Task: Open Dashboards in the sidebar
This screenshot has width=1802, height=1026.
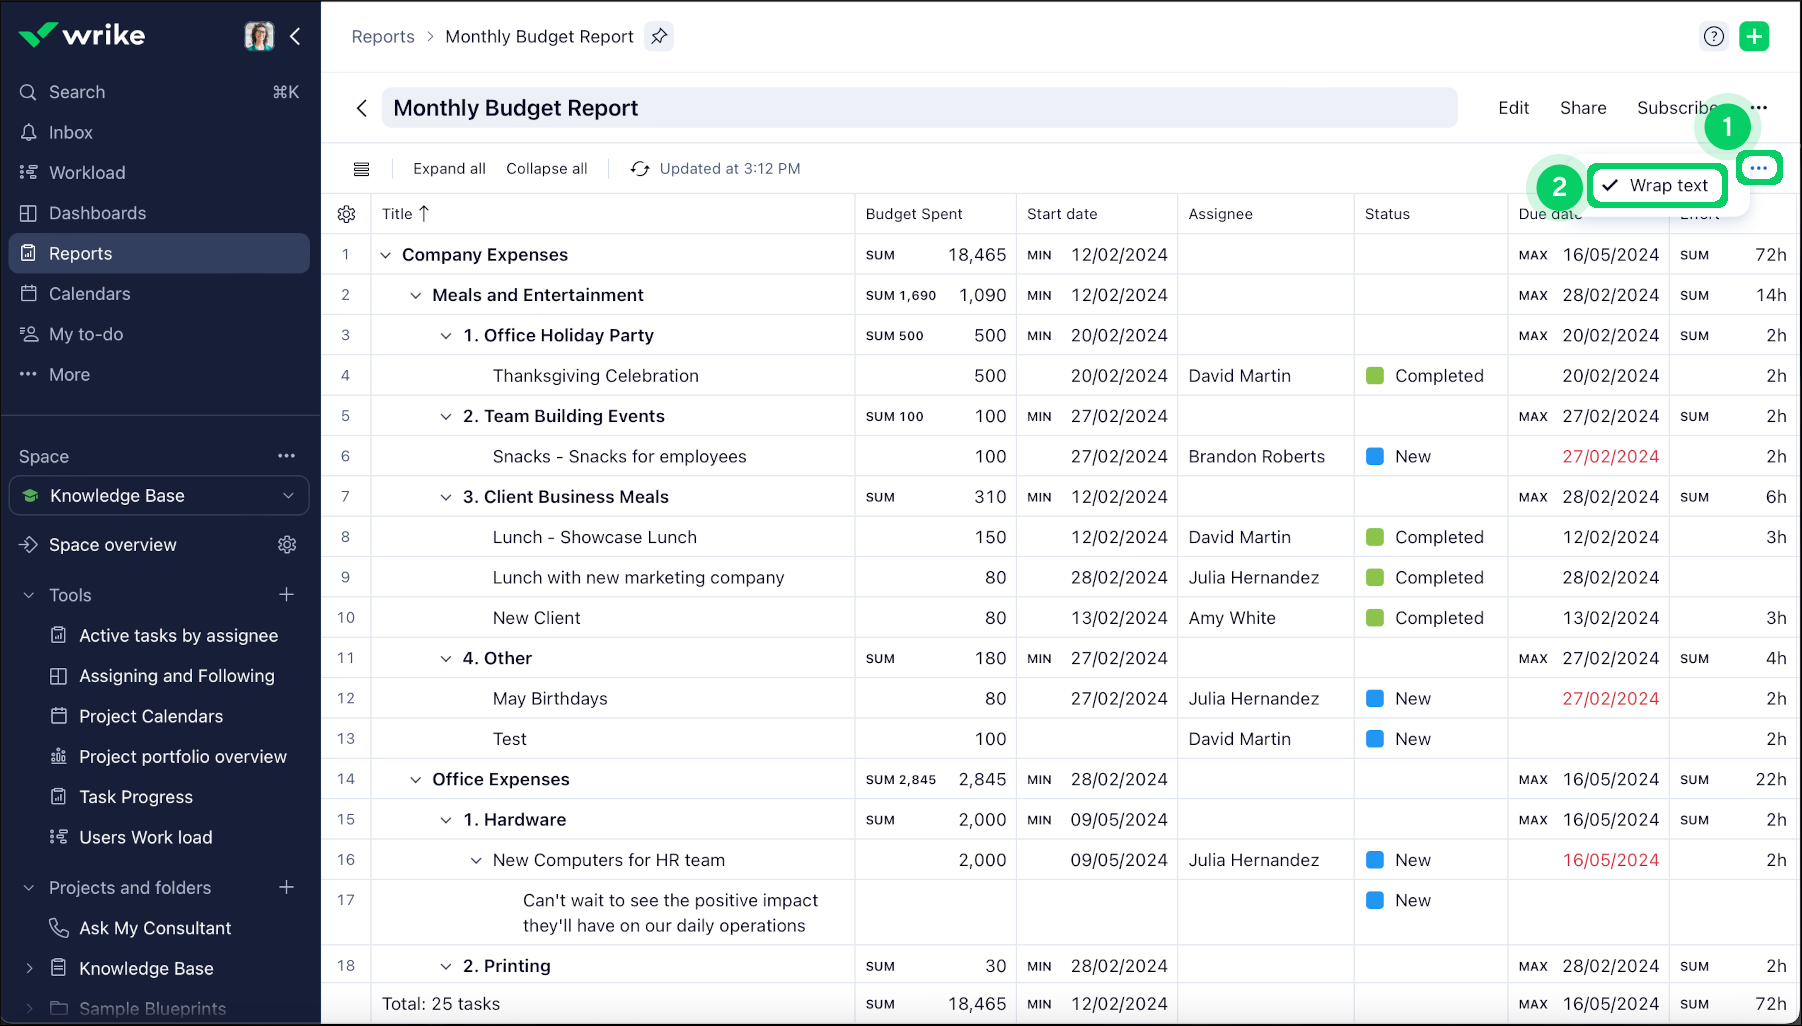Action: tap(97, 213)
